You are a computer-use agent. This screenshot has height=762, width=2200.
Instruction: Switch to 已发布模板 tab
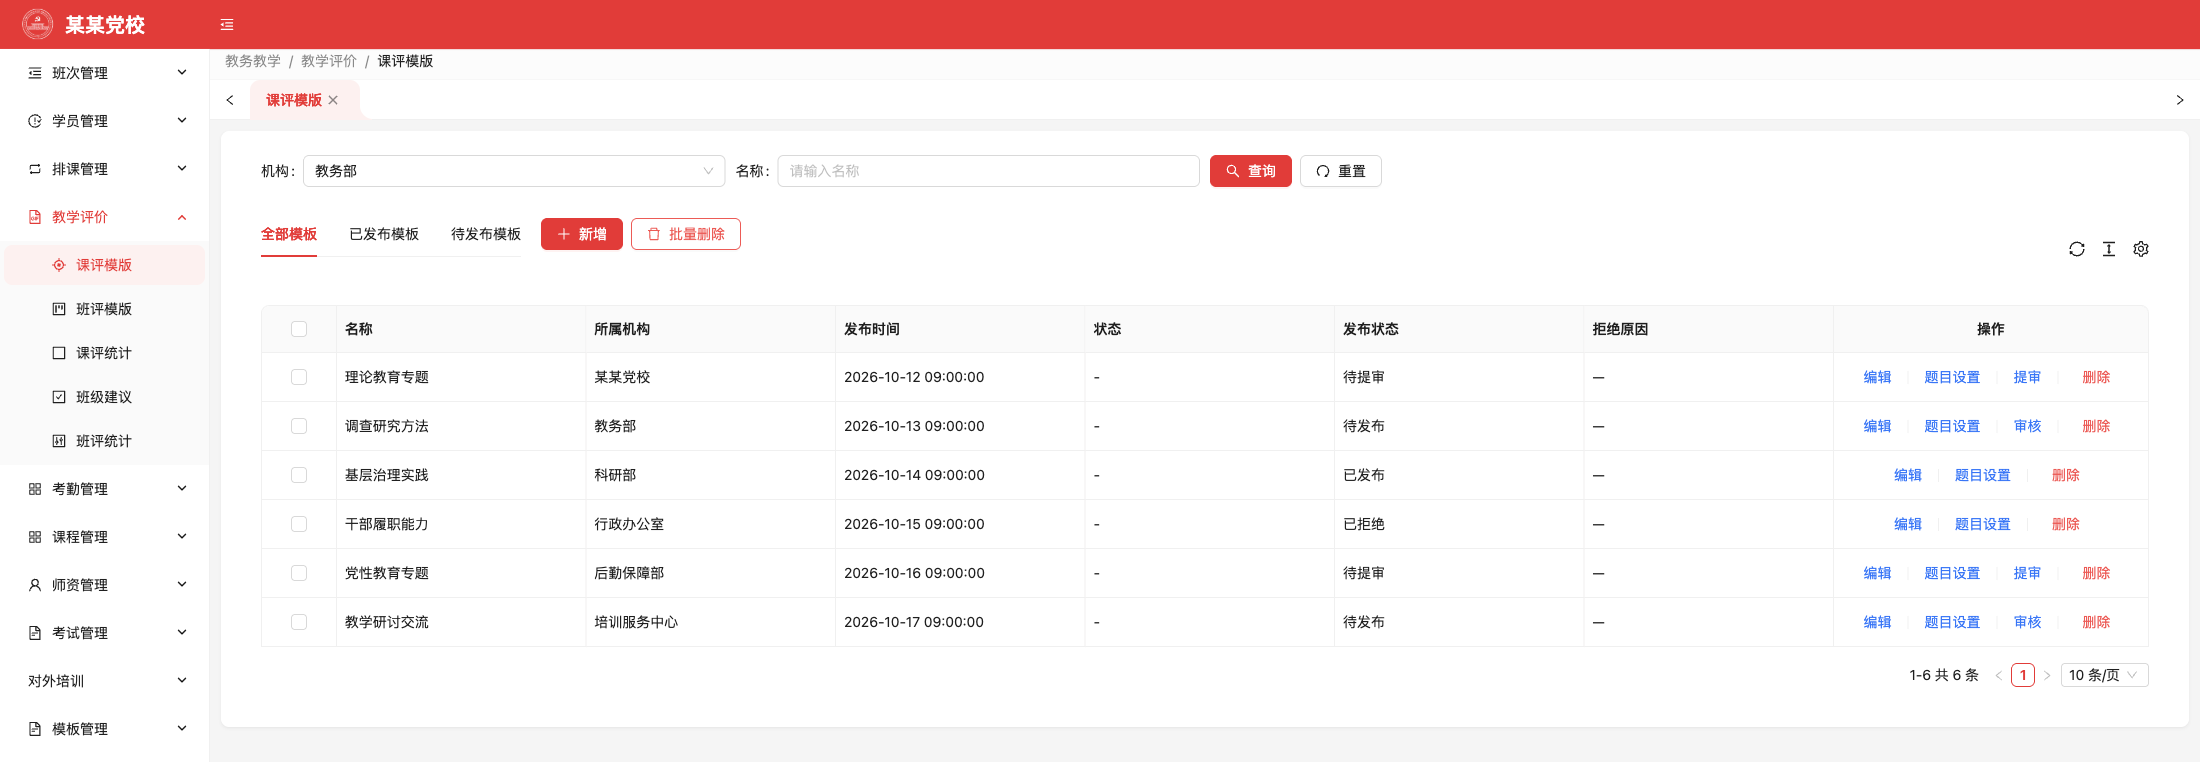[384, 234]
